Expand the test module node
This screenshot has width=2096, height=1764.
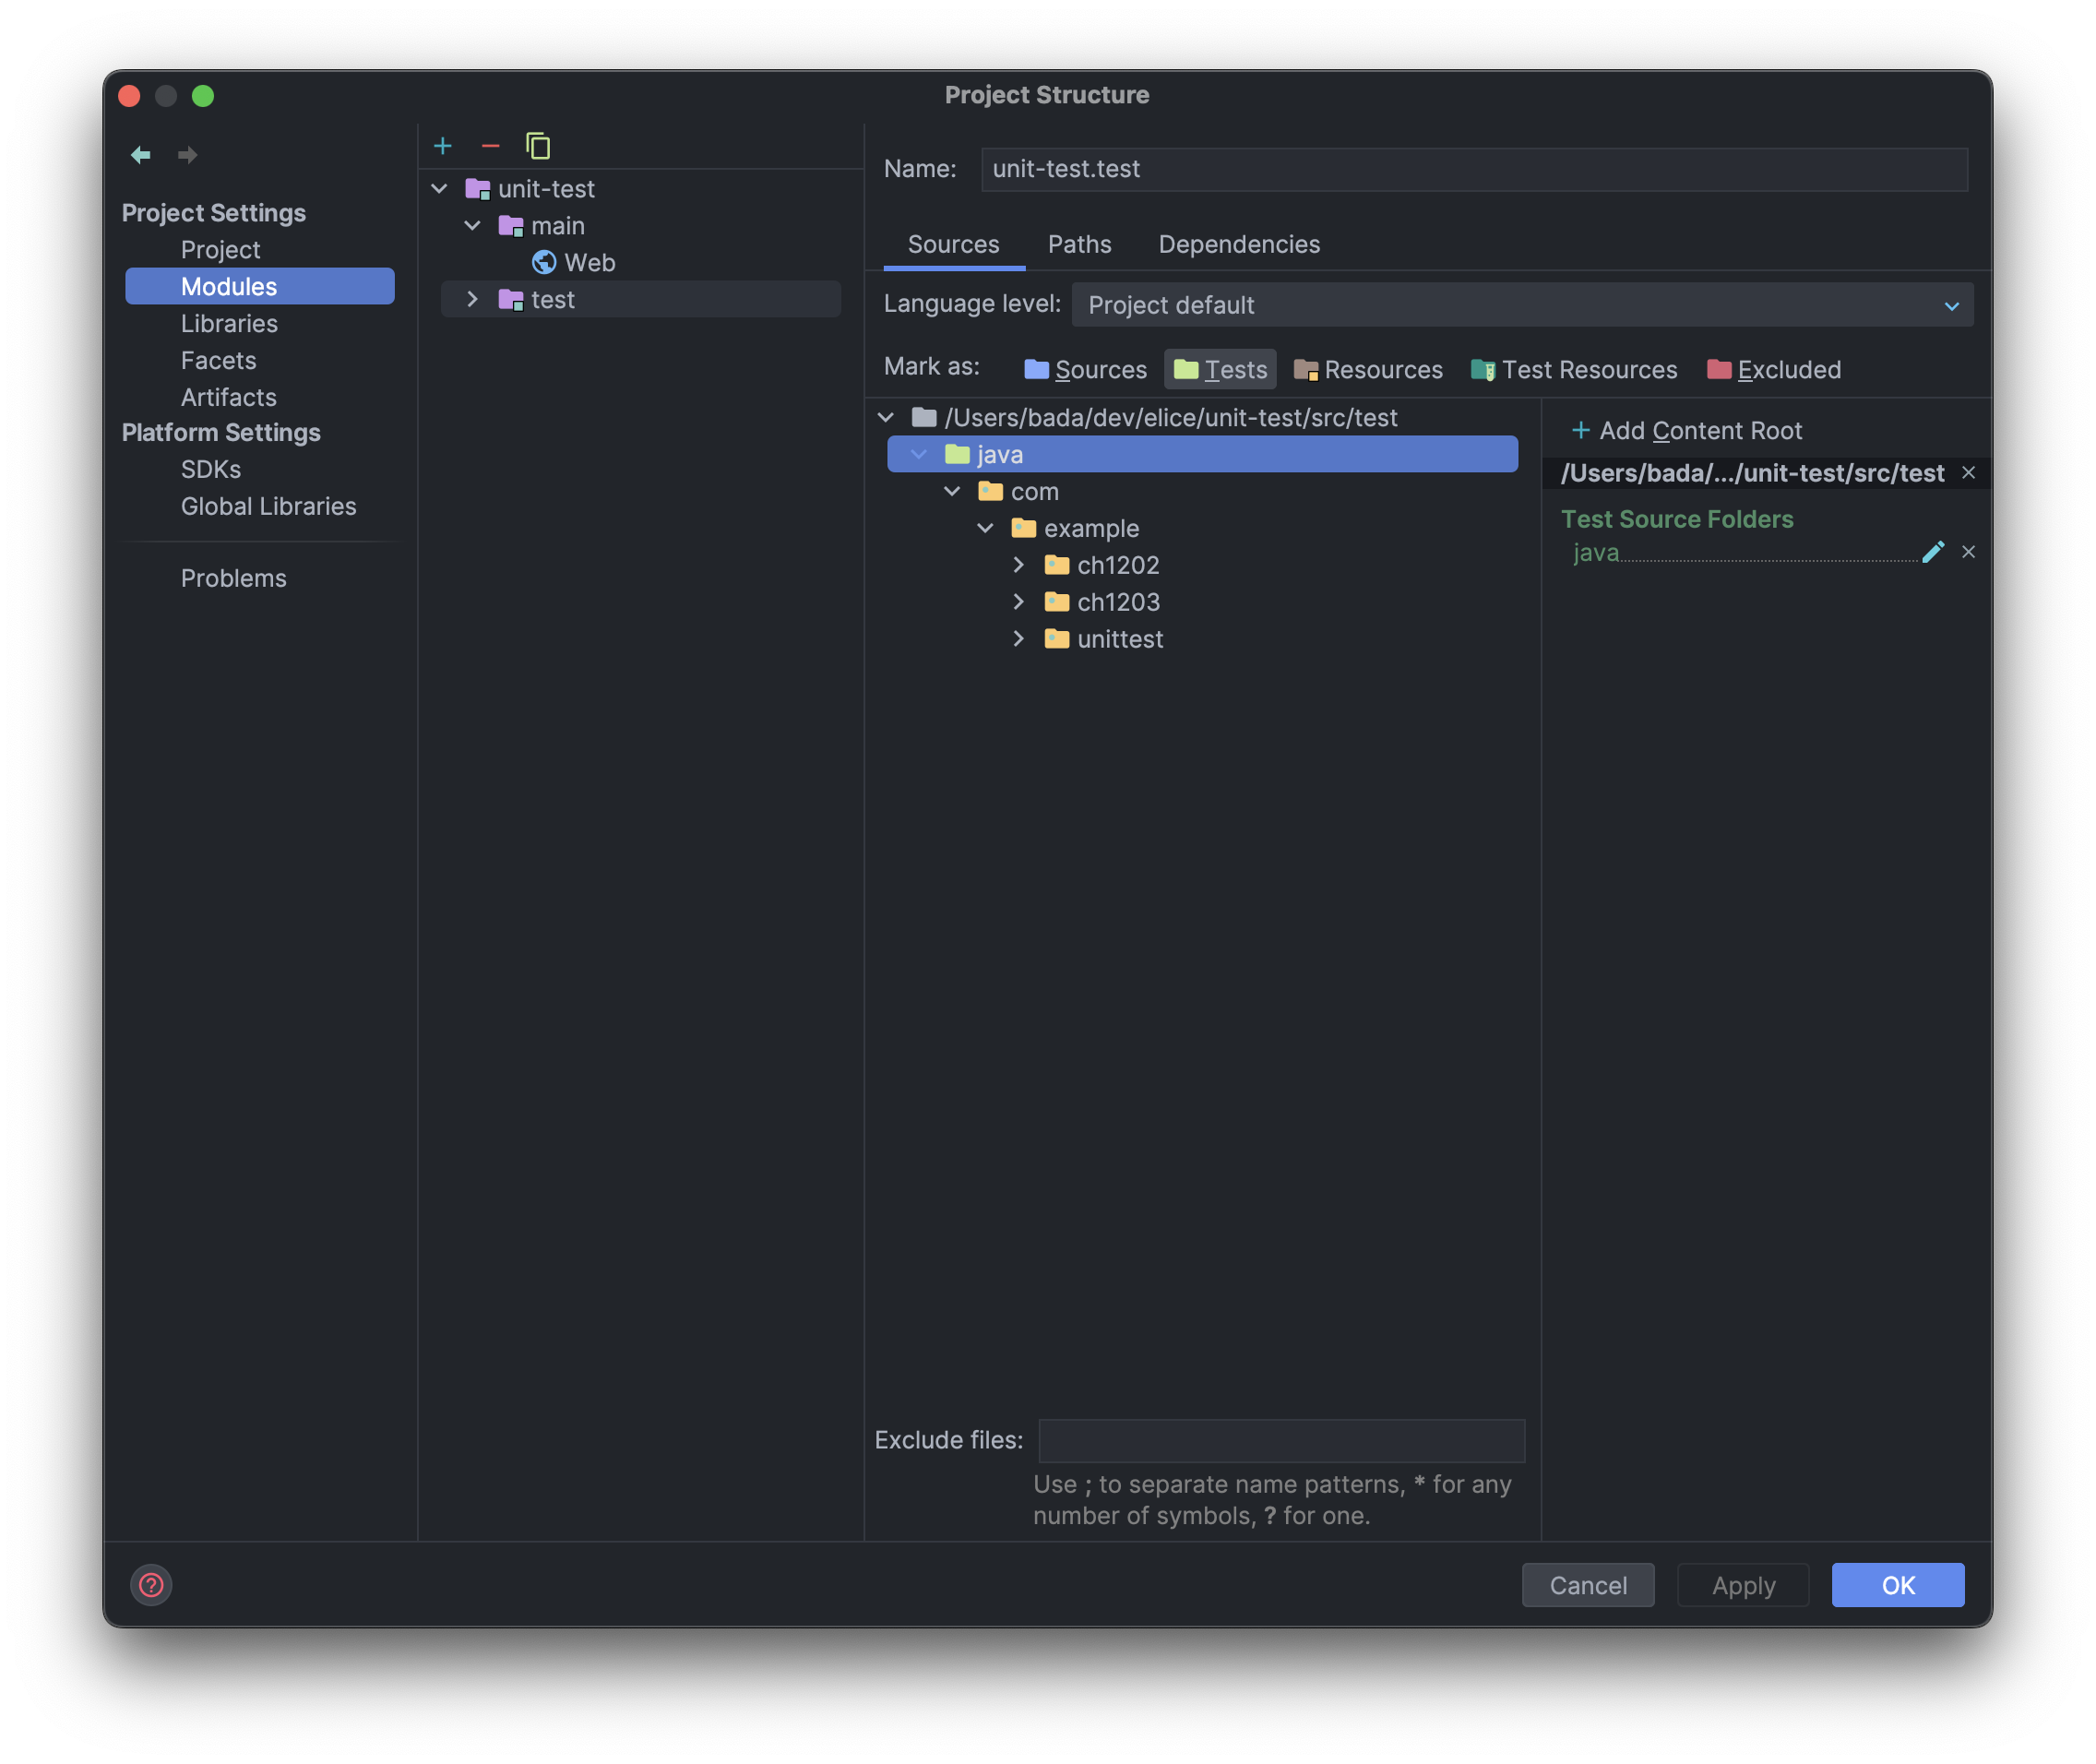472,300
